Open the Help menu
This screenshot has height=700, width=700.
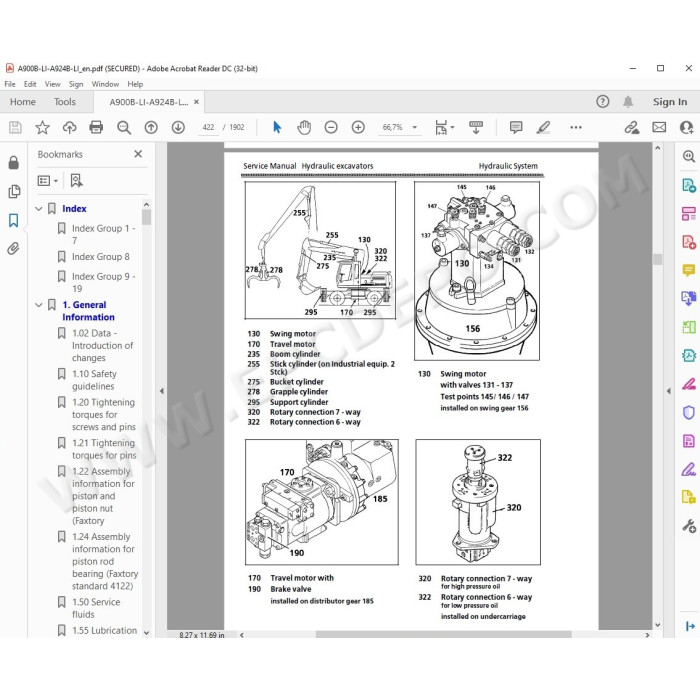[x=135, y=84]
